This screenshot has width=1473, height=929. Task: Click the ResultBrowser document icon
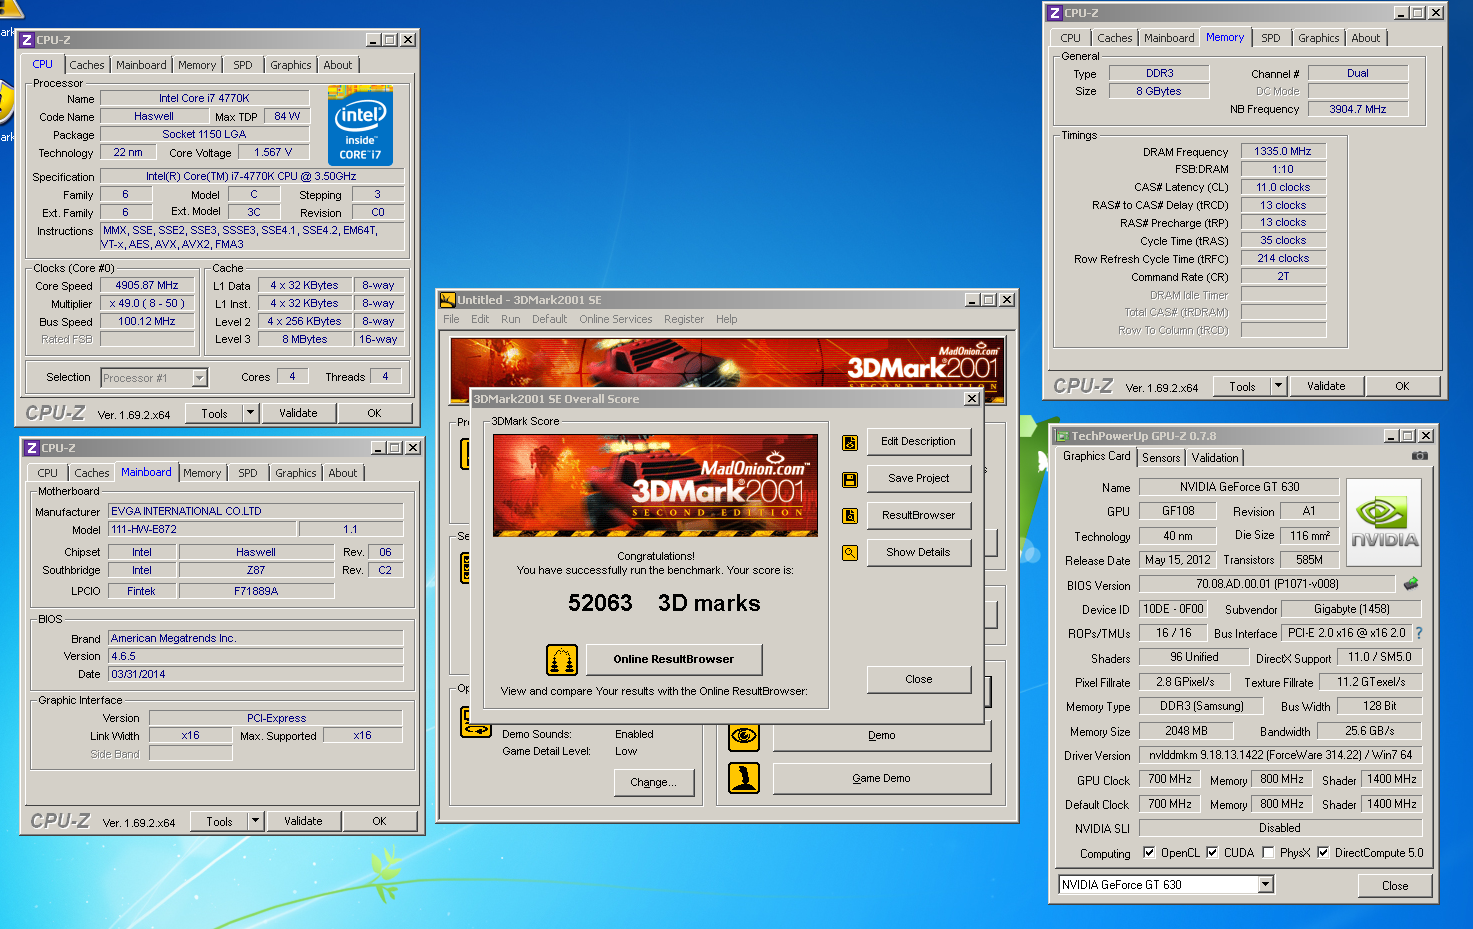coord(850,516)
